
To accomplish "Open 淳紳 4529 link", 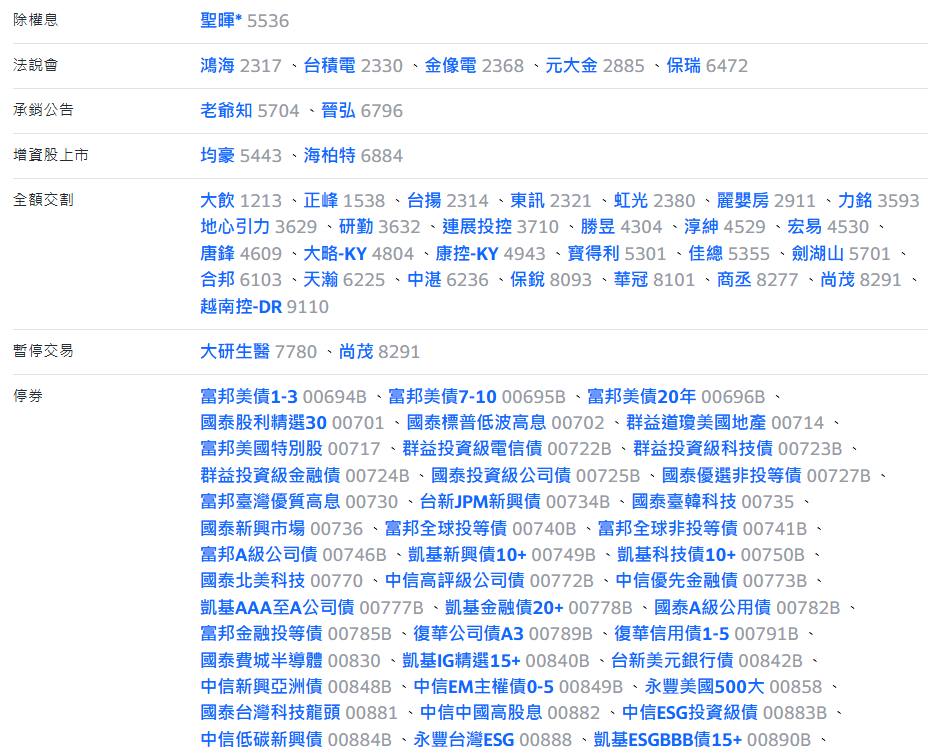I will pyautogui.click(x=725, y=227).
